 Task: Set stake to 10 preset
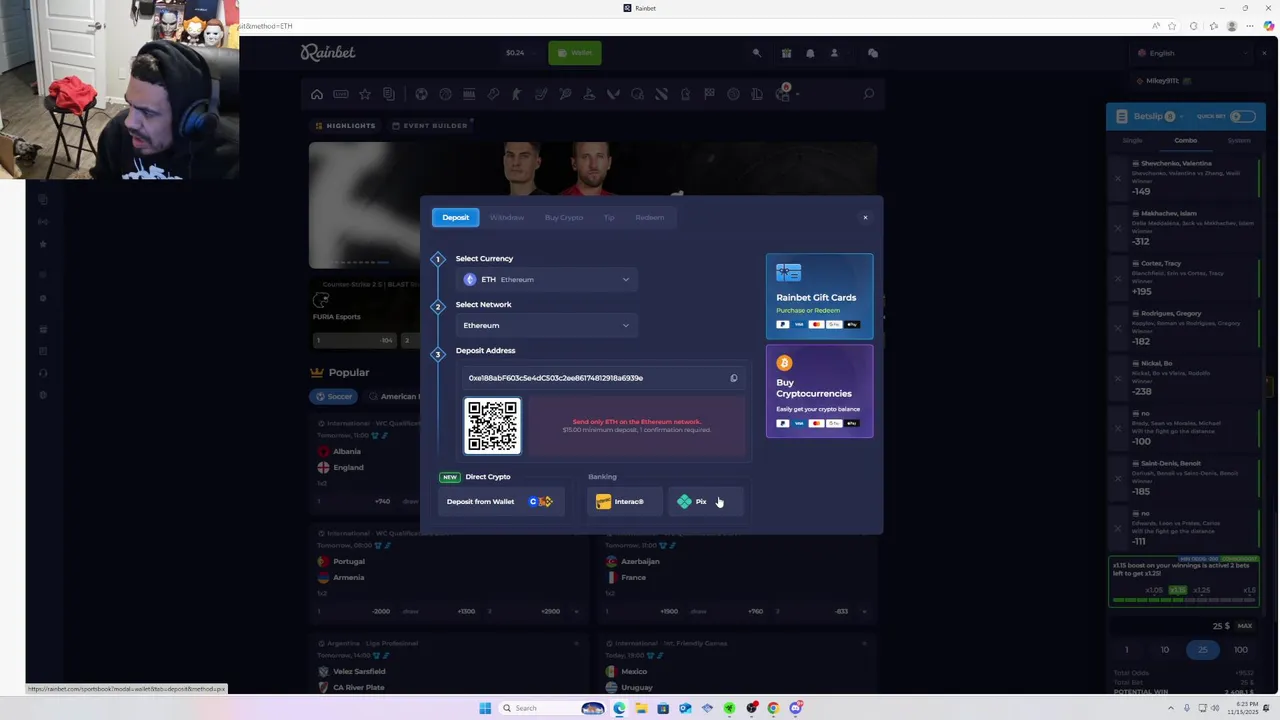(x=1164, y=650)
